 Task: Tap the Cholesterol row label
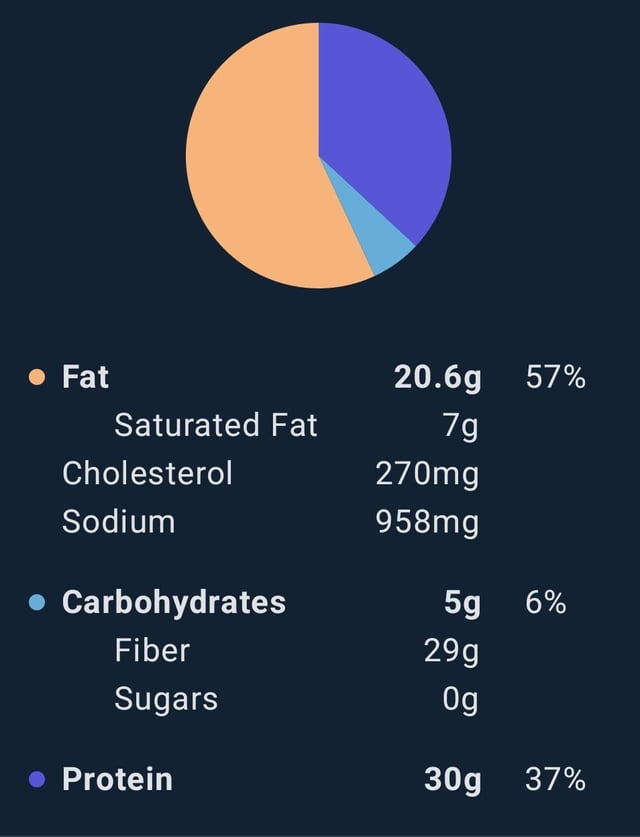pos(147,473)
